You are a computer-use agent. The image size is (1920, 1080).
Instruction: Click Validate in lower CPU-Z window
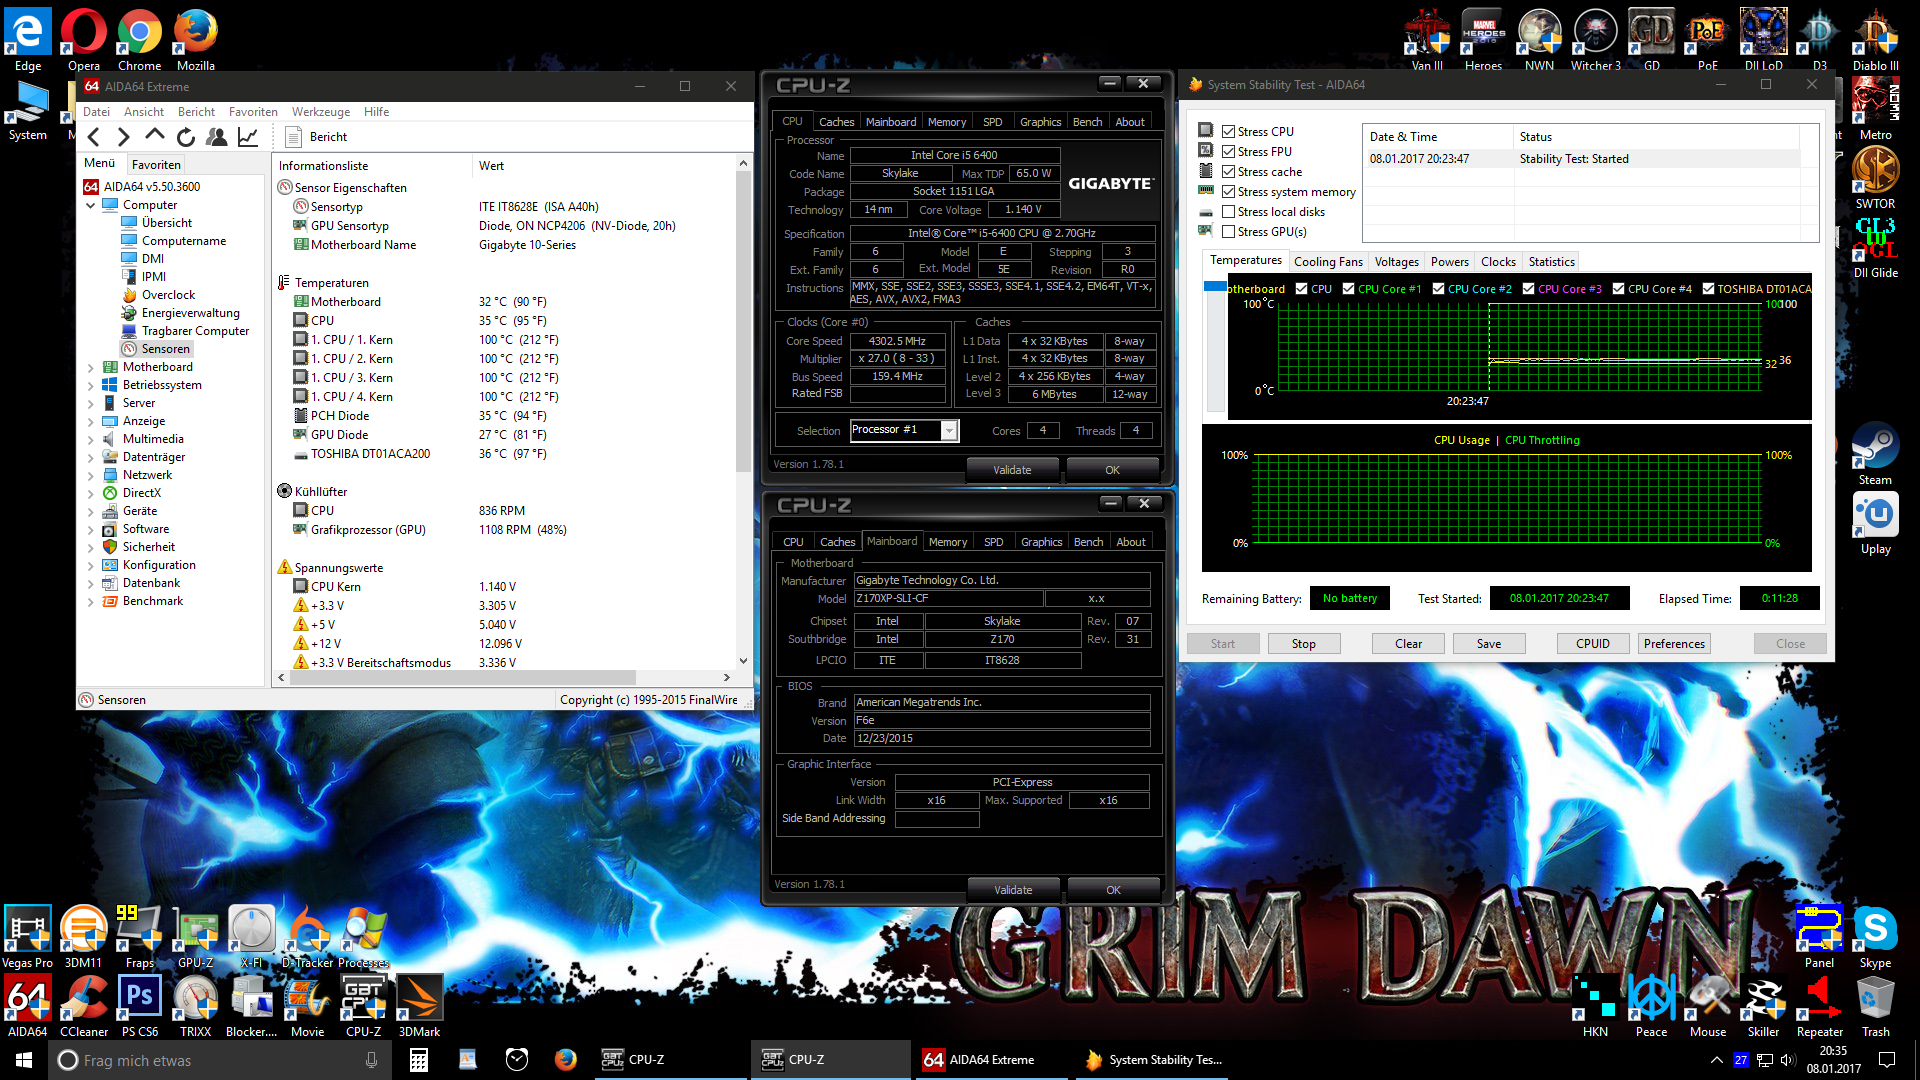[1012, 890]
